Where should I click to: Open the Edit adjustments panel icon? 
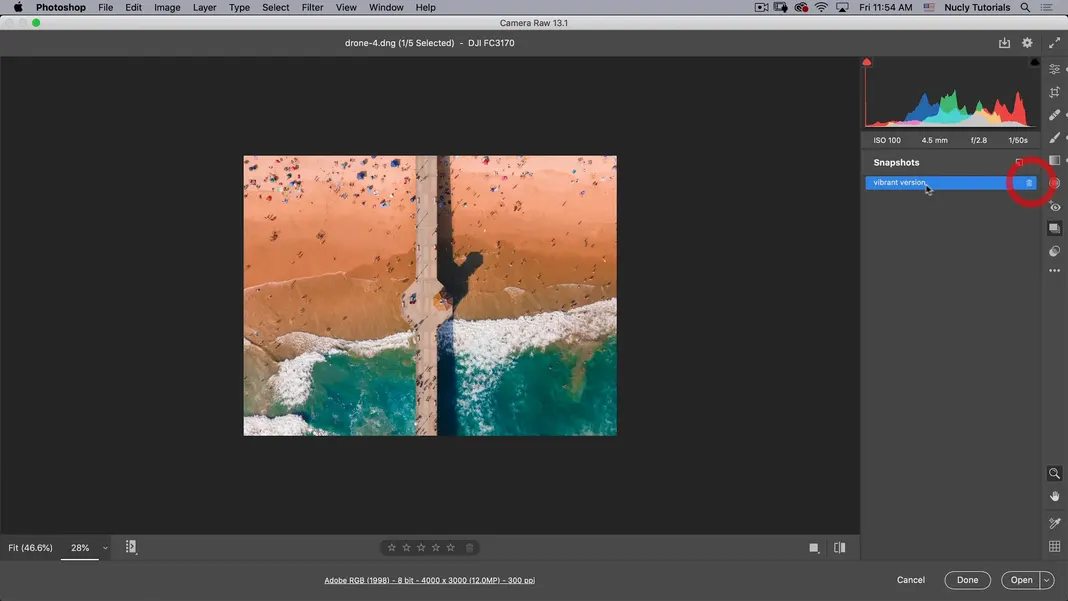pyautogui.click(x=1054, y=70)
